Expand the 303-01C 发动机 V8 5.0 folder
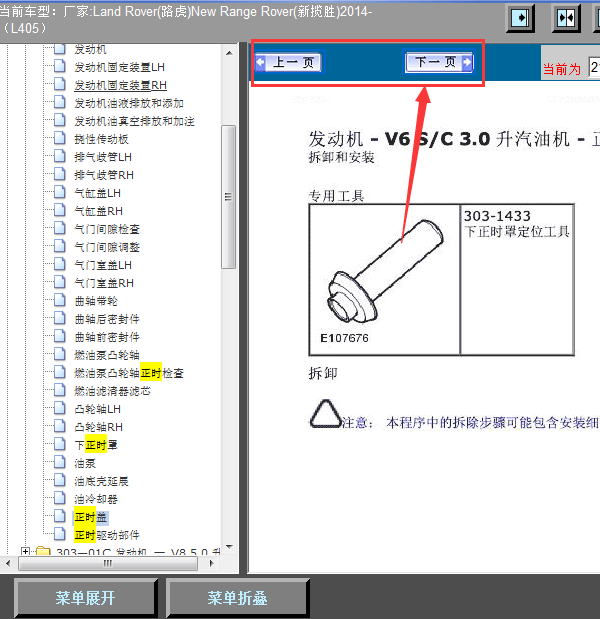This screenshot has height=619, width=600. (26, 551)
